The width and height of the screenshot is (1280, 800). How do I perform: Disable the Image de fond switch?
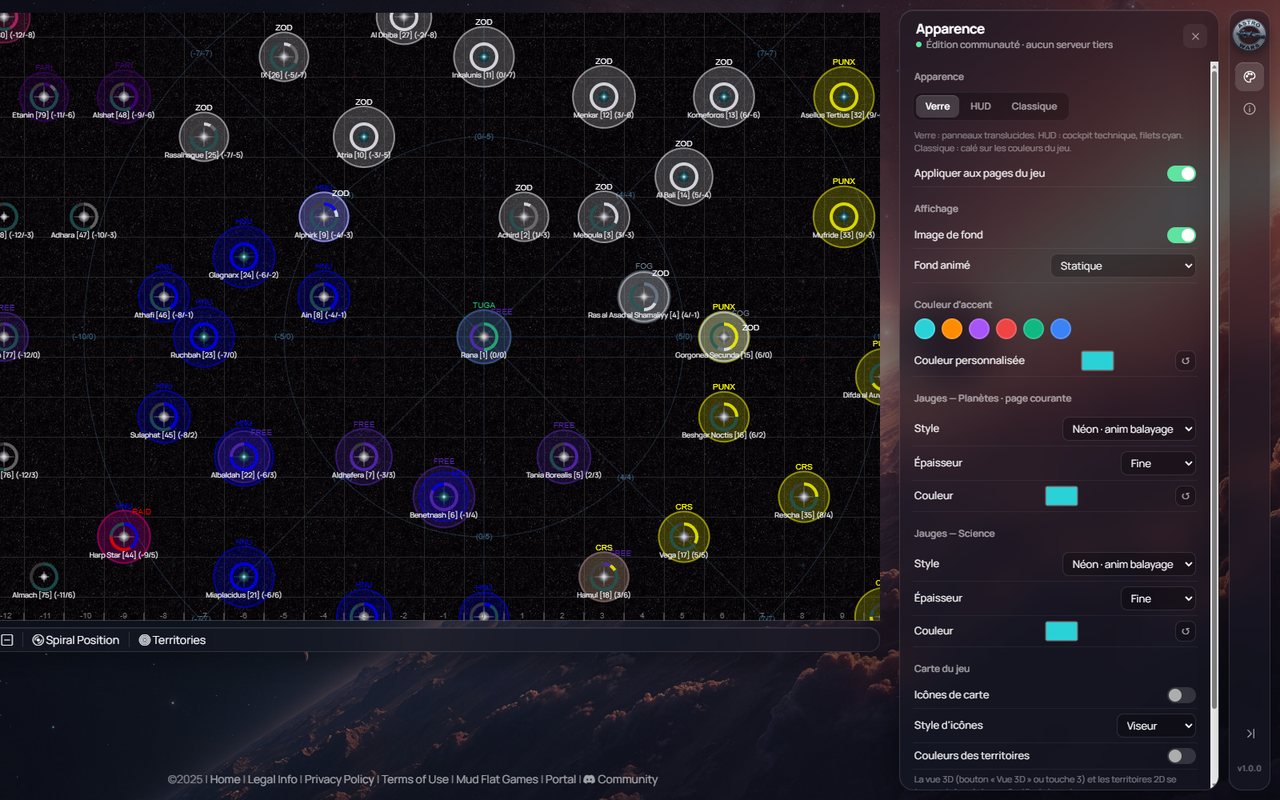coord(1181,236)
